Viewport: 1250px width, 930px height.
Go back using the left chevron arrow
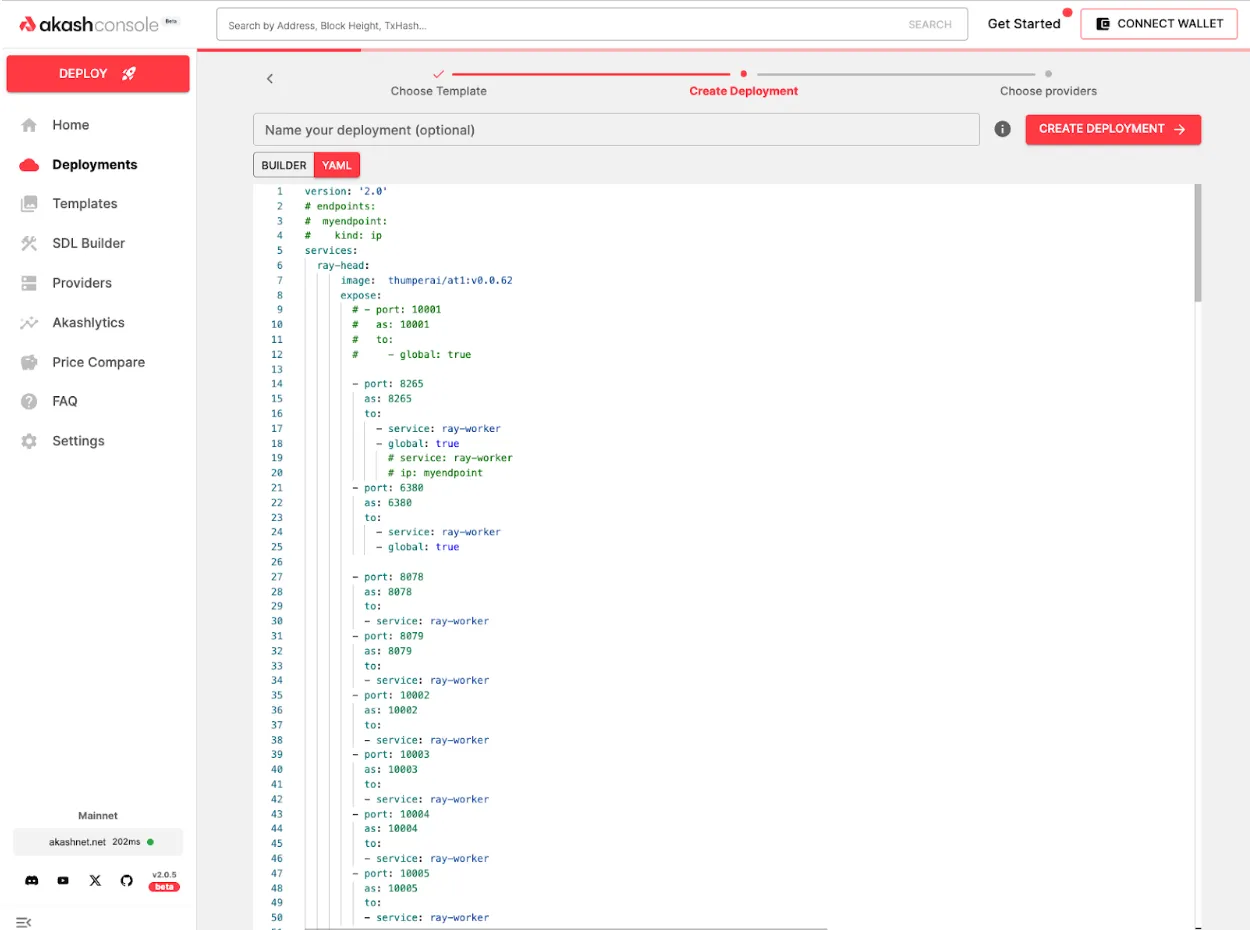click(x=270, y=79)
